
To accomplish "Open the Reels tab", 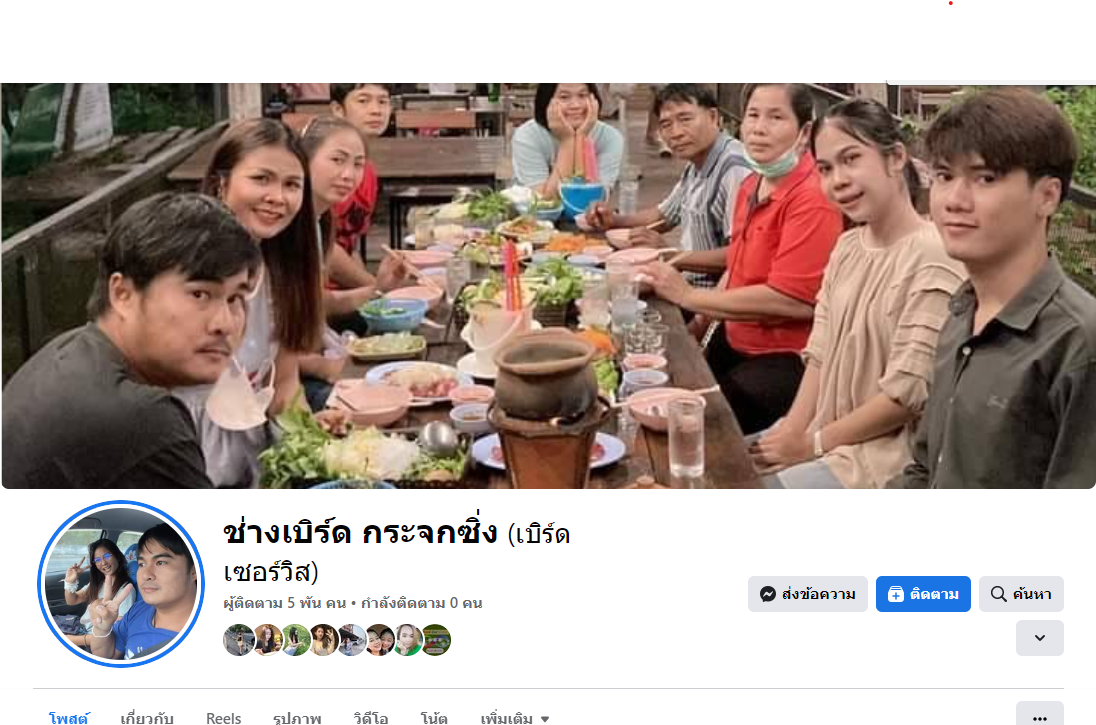I will click(x=224, y=718).
